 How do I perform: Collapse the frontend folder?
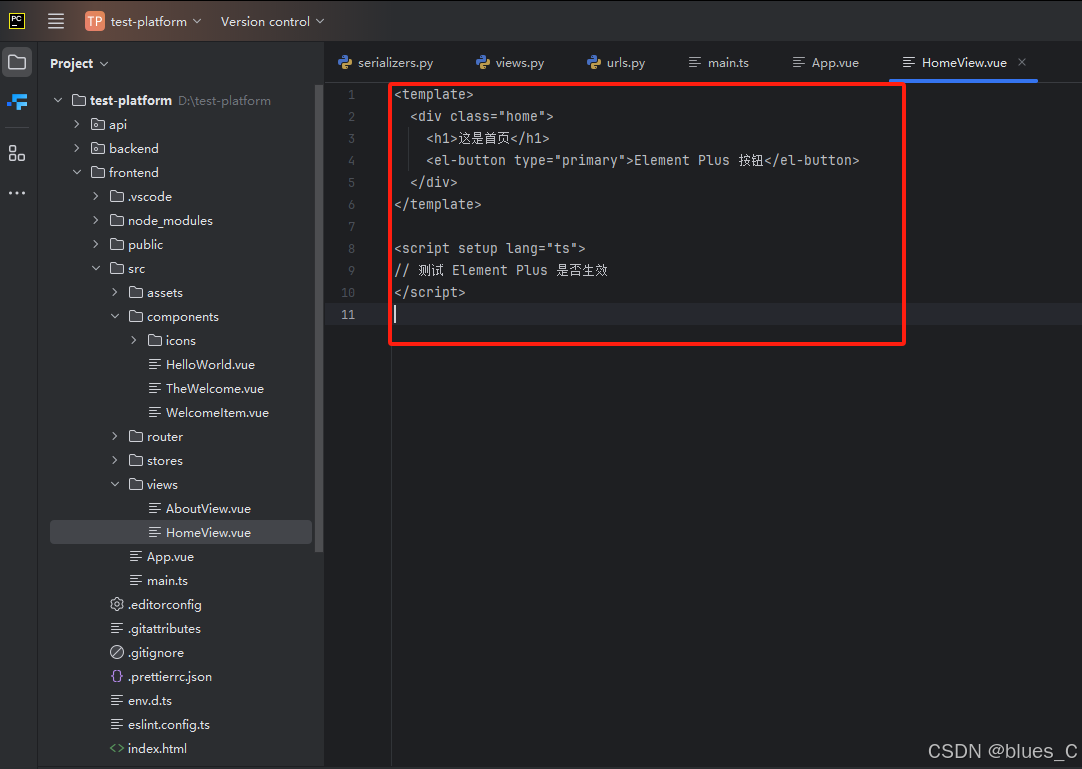tap(77, 173)
